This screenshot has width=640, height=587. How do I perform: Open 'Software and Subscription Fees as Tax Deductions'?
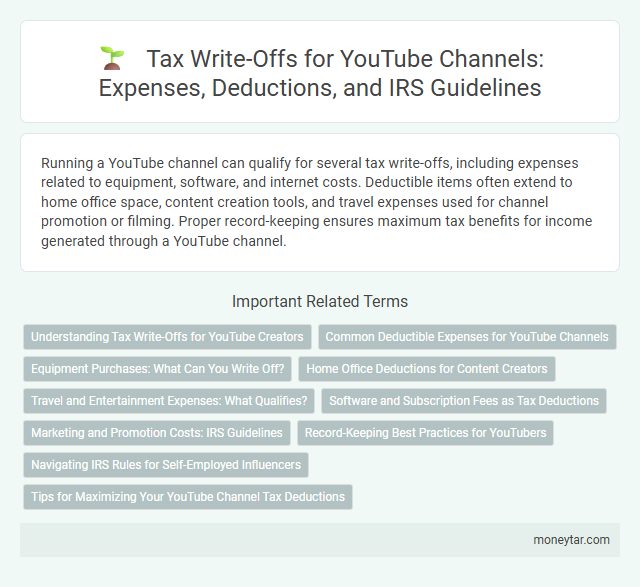coord(464,401)
